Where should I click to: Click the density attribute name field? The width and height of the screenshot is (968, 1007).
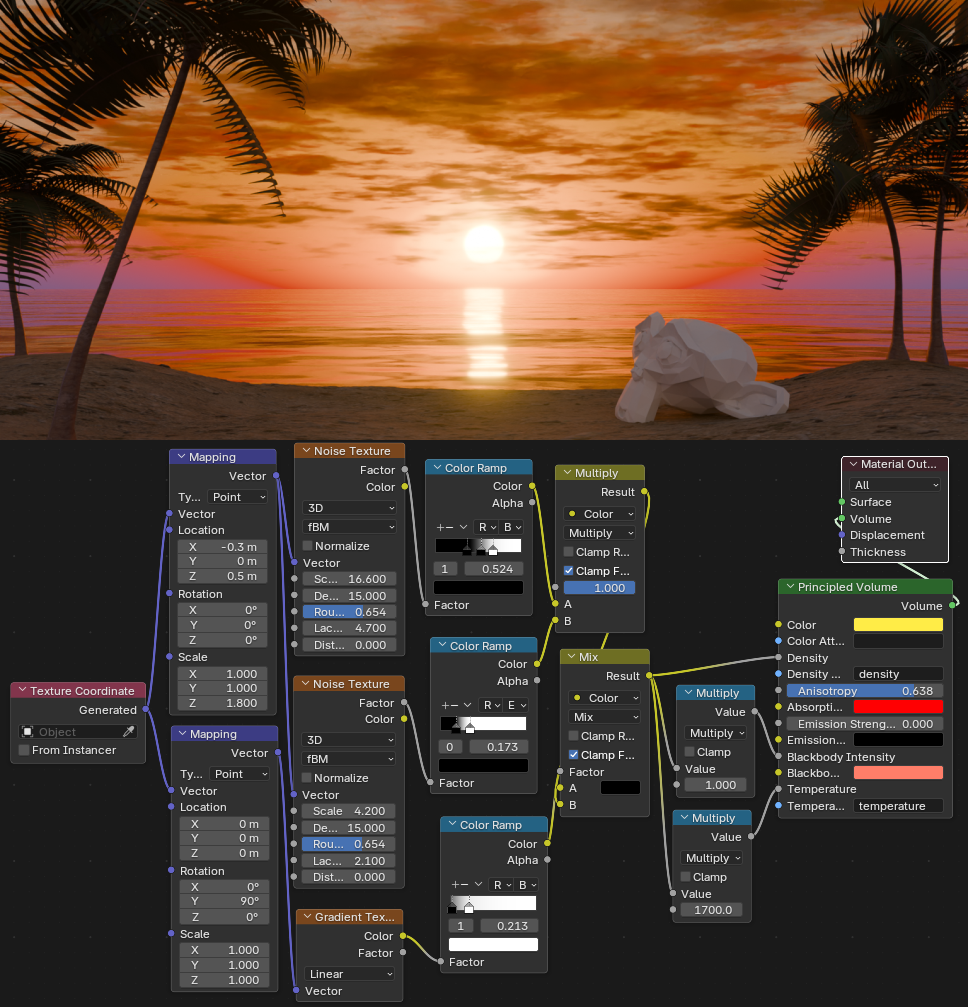pyautogui.click(x=897, y=674)
